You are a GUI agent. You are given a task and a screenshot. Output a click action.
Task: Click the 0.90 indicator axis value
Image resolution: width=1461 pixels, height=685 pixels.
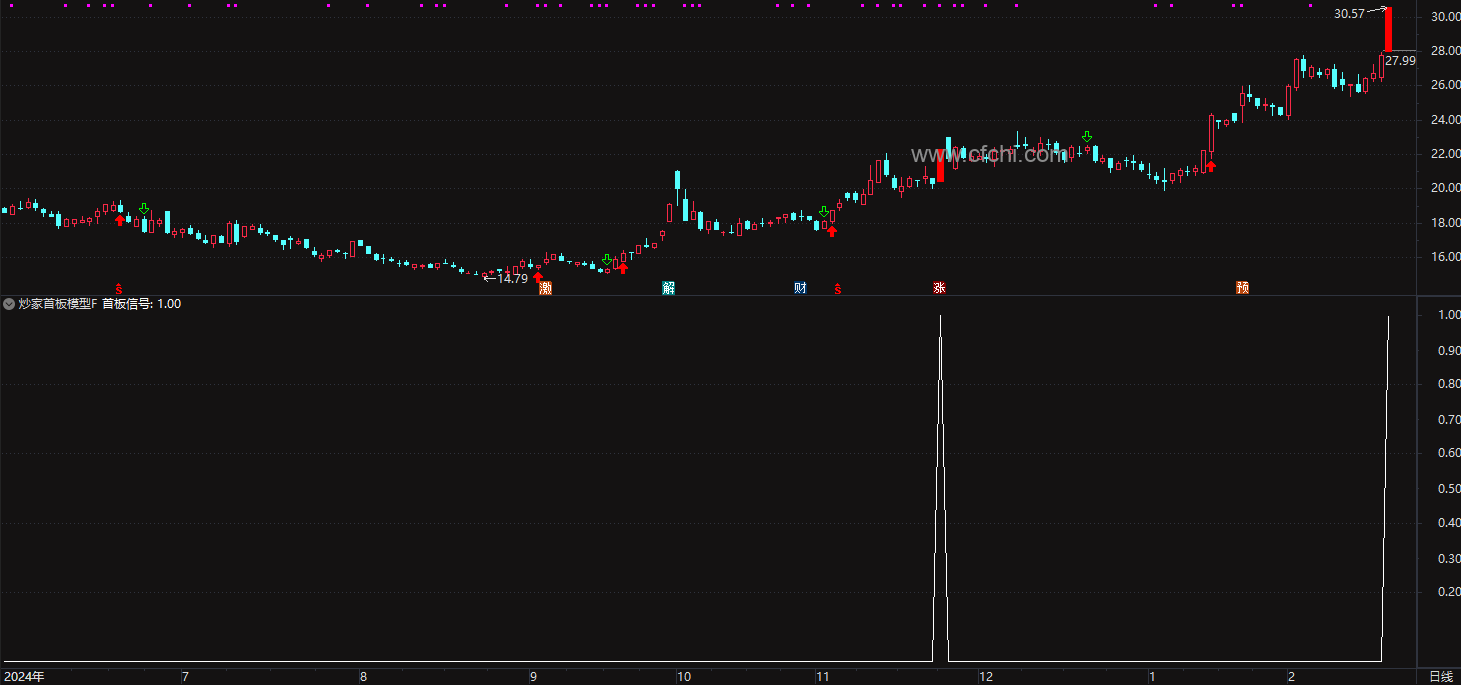(x=1447, y=351)
